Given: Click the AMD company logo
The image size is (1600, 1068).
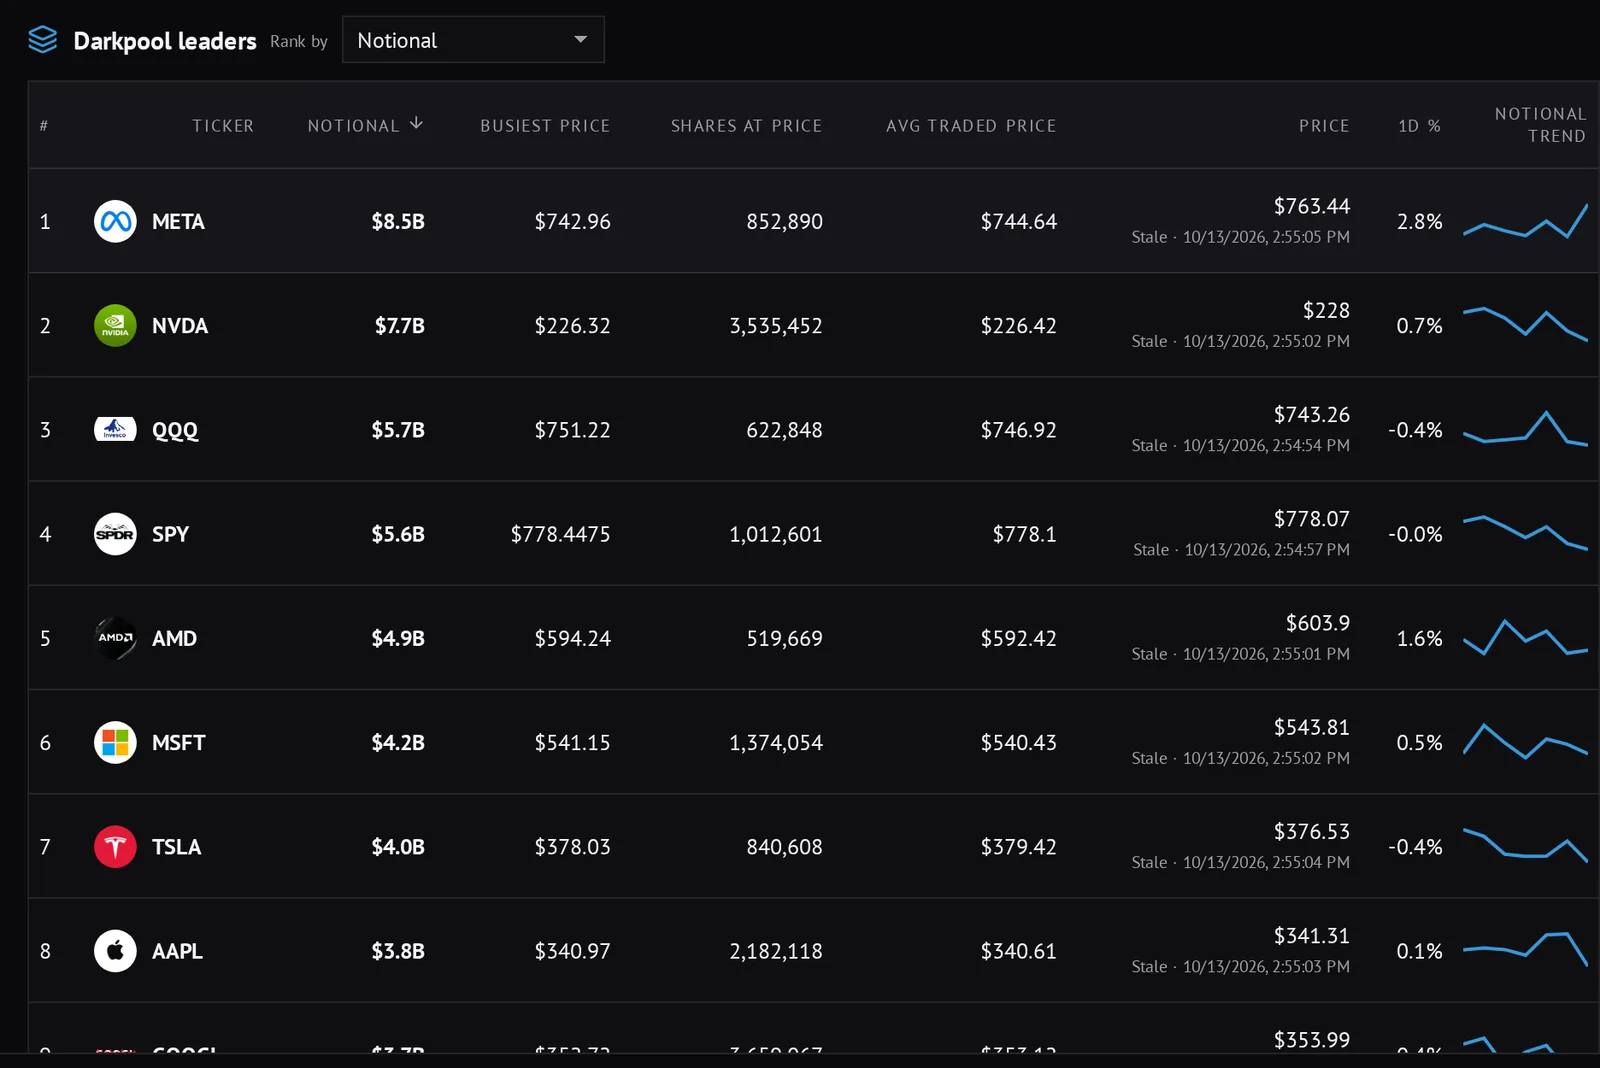Looking at the screenshot, I should pos(115,638).
